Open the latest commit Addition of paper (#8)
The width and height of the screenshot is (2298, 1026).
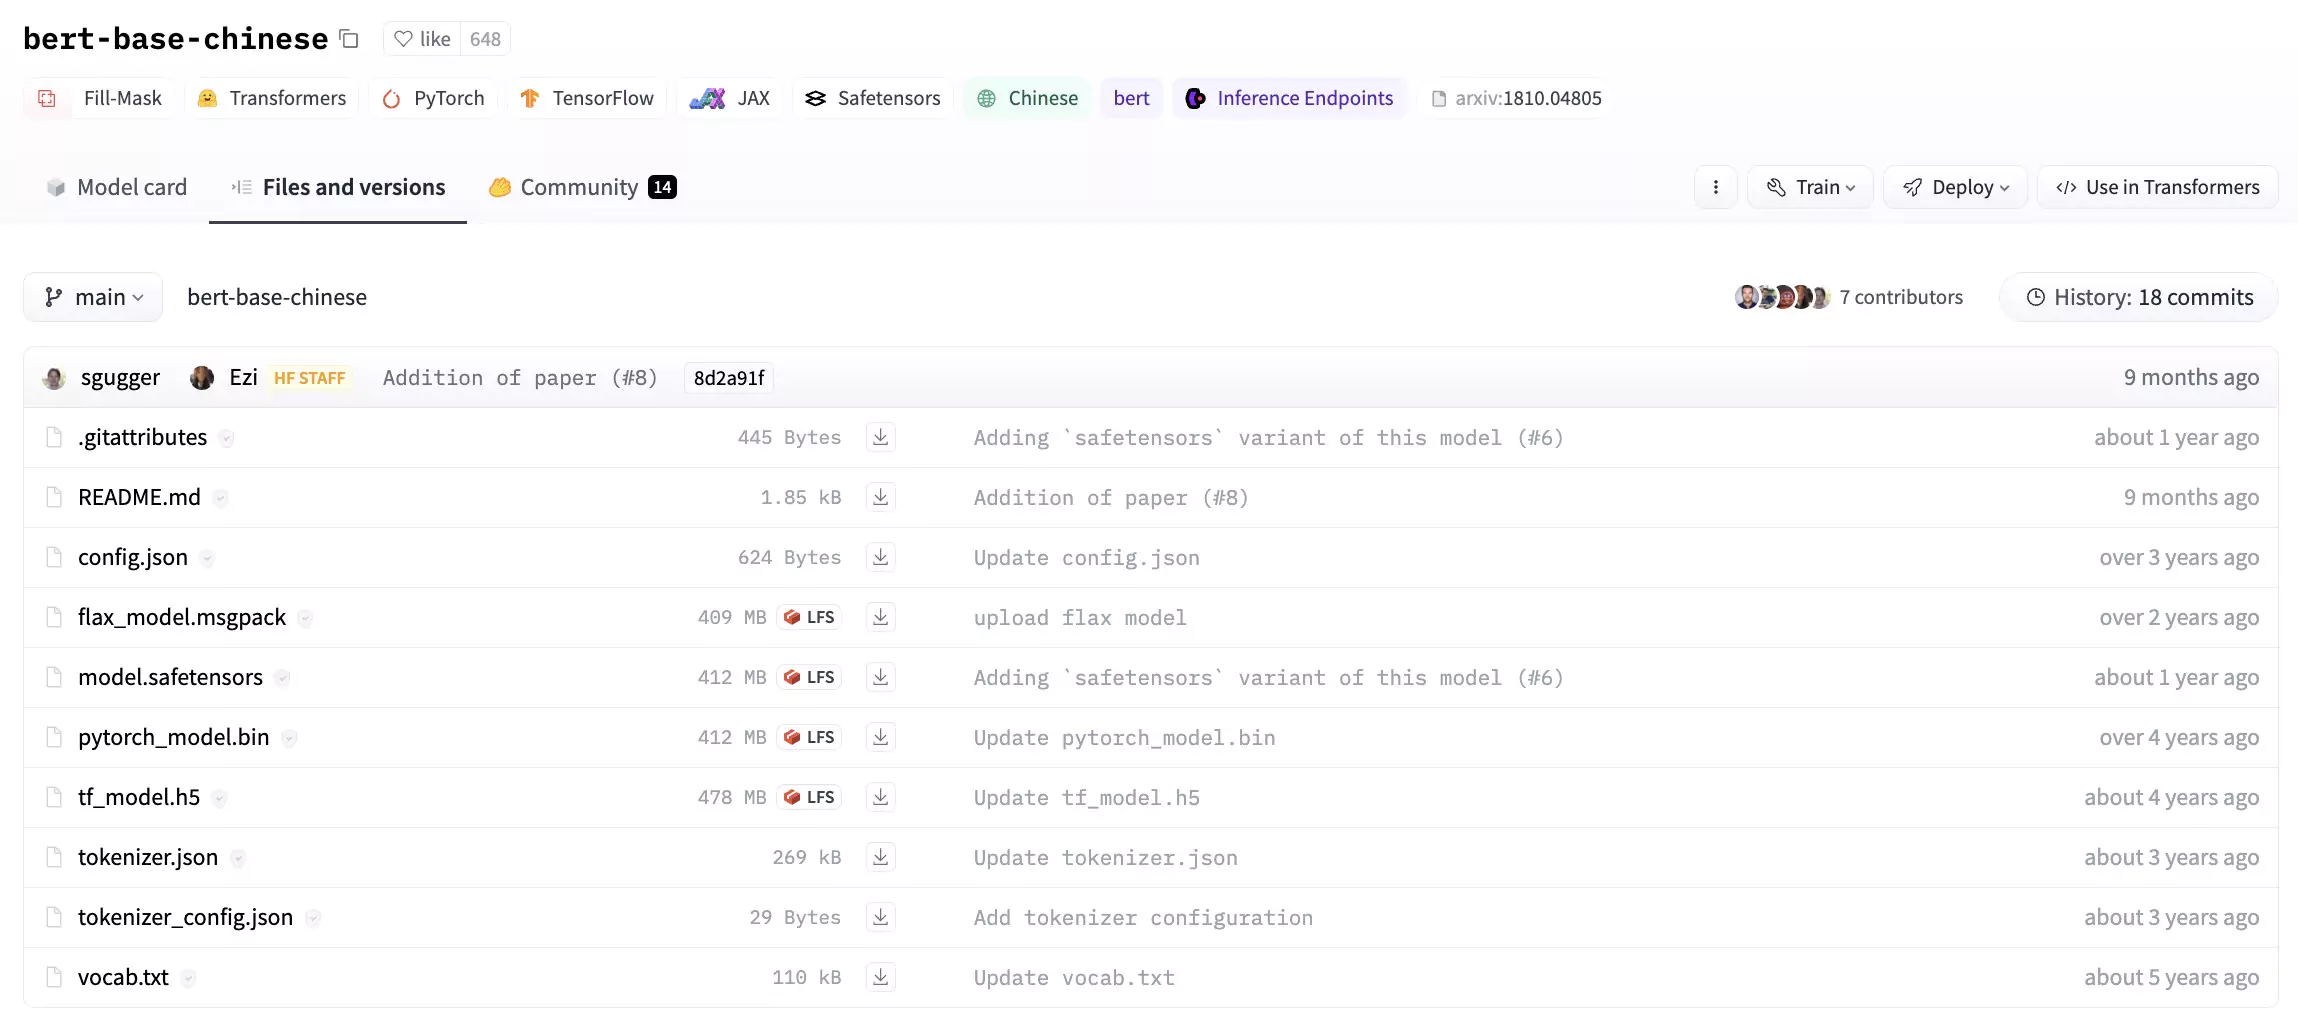pos(520,377)
